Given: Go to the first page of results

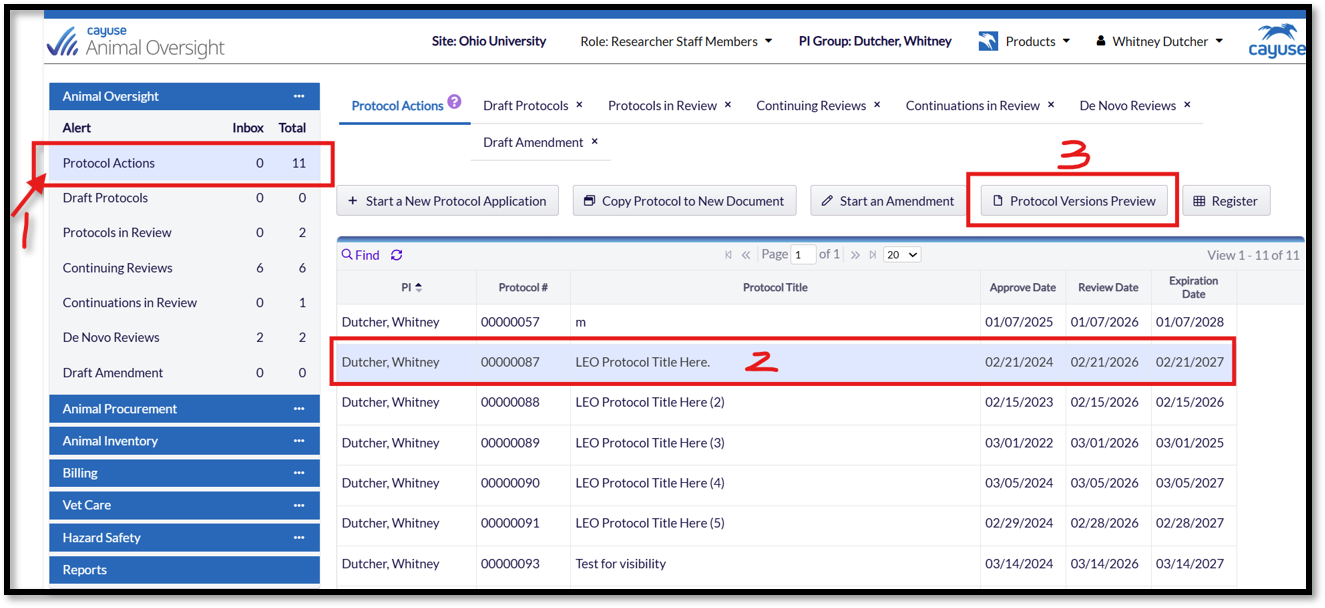Looking at the screenshot, I should point(728,255).
